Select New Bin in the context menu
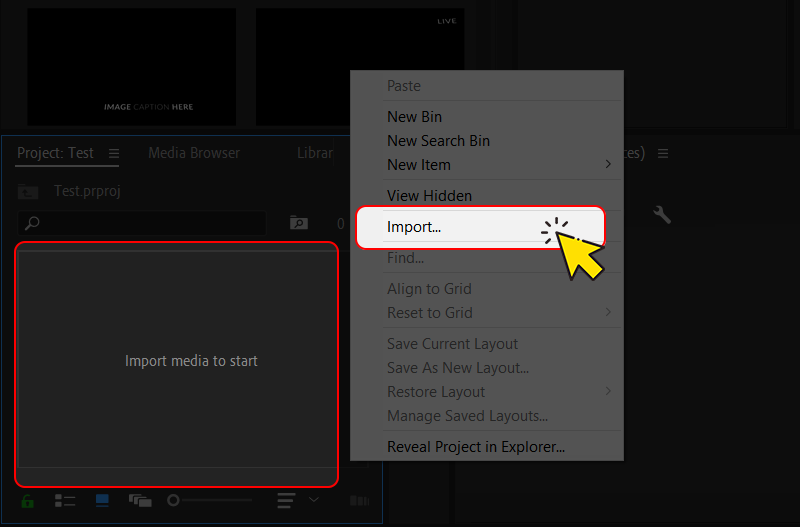This screenshot has width=800, height=527. [414, 117]
